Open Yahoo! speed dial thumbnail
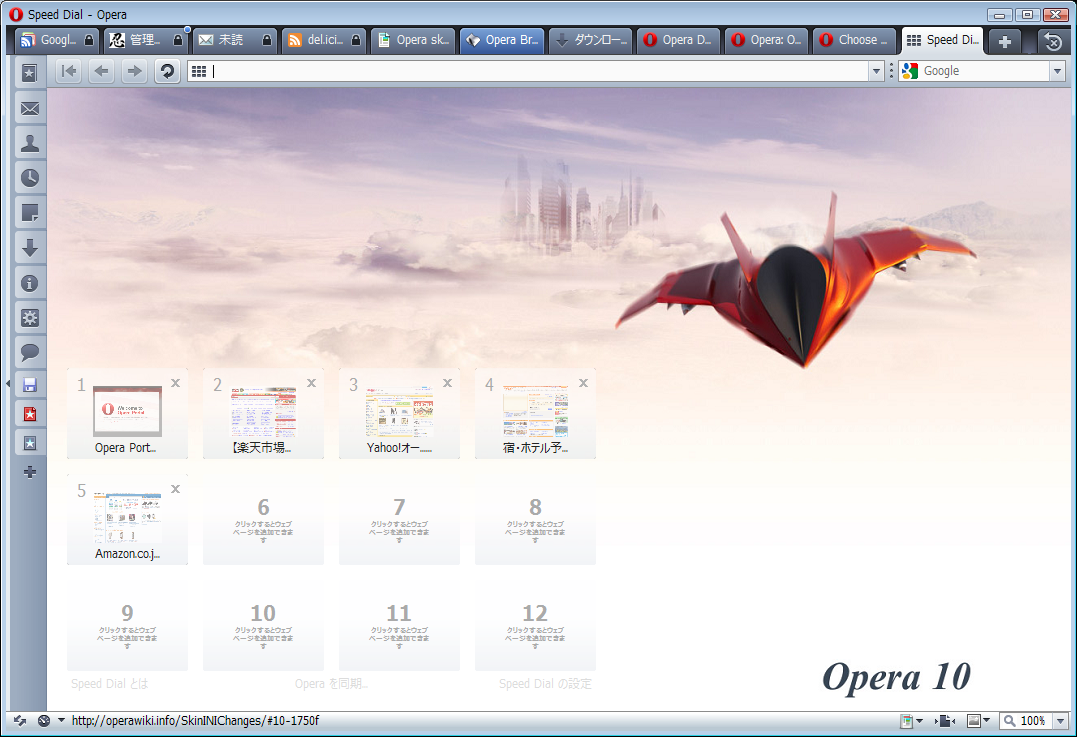This screenshot has width=1077, height=737. click(399, 411)
